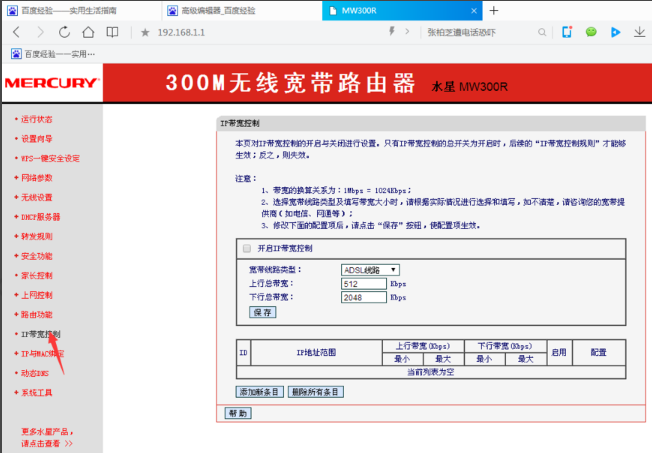Open the downloads arrow icon
Image resolution: width=652 pixels, height=453 pixels.
pos(639,32)
